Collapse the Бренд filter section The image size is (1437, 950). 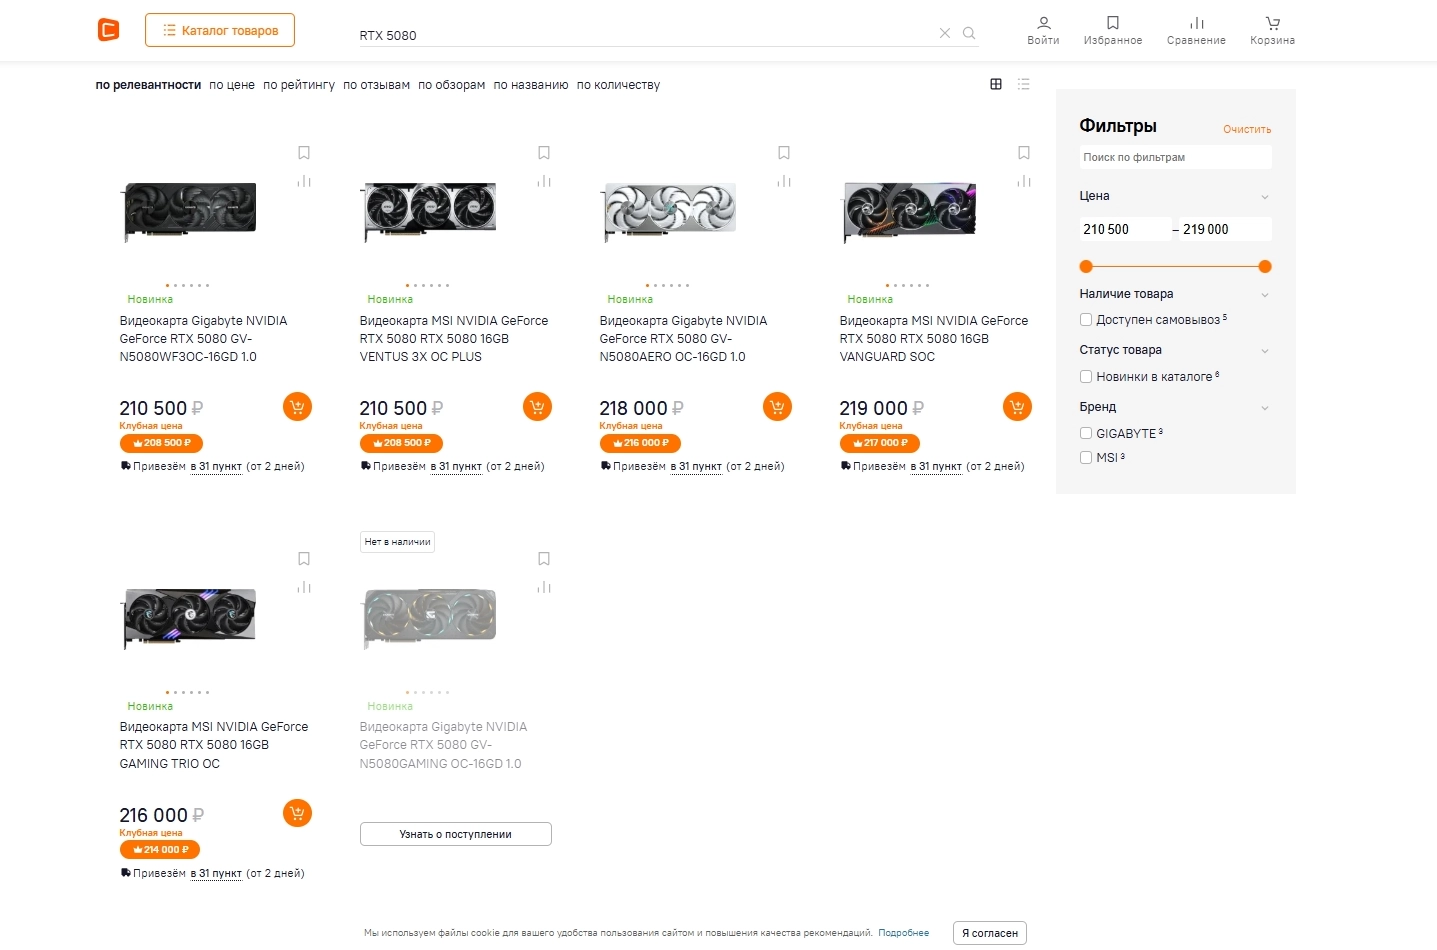(x=1265, y=408)
